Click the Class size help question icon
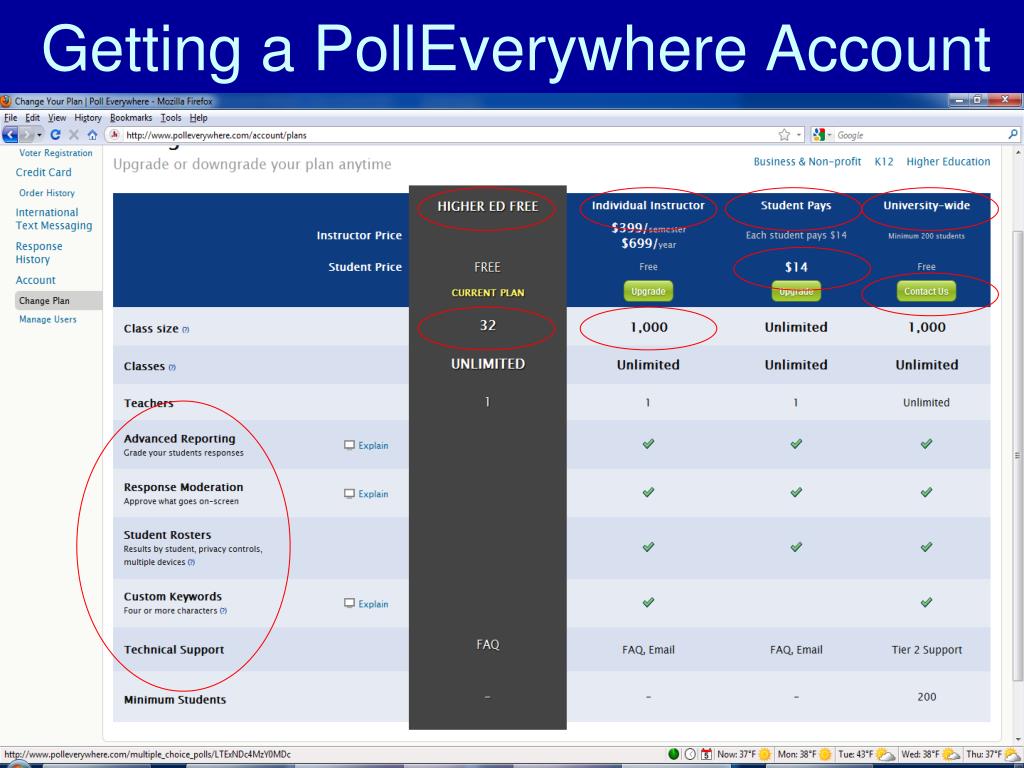This screenshot has height=768, width=1024. 185,330
